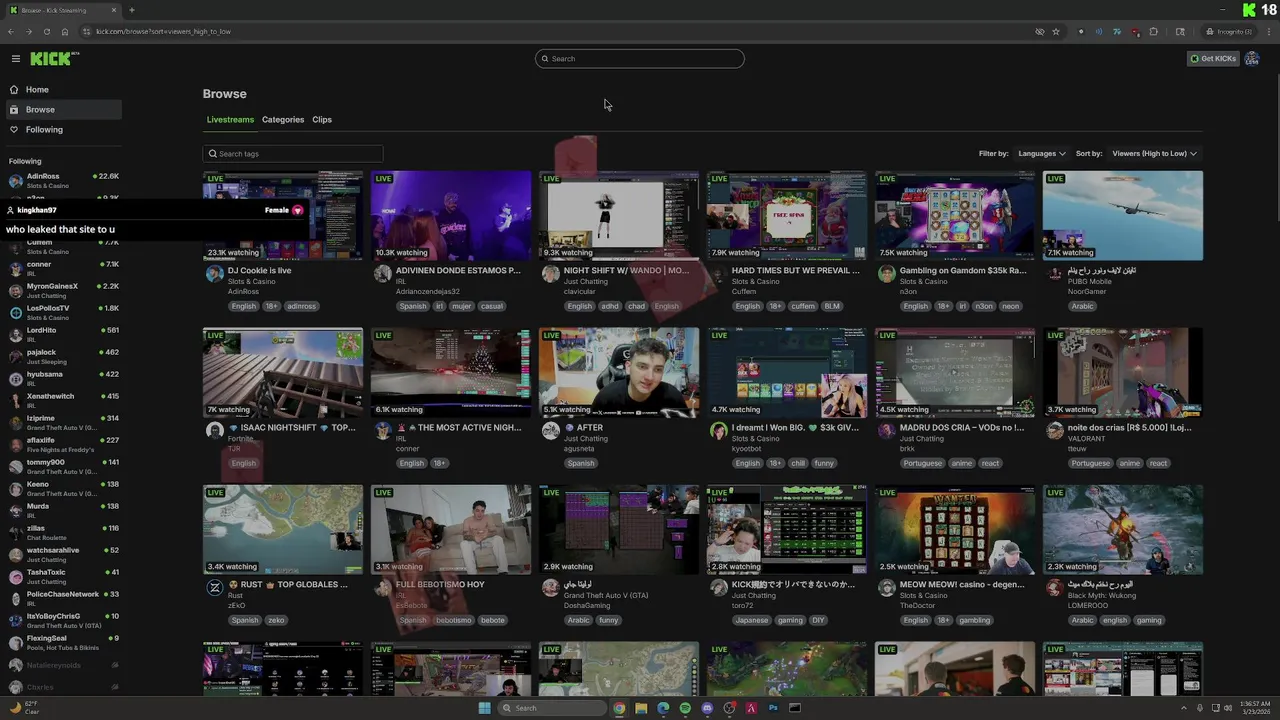
Task: Click the Windows taskbar Search box
Action: coord(553,708)
